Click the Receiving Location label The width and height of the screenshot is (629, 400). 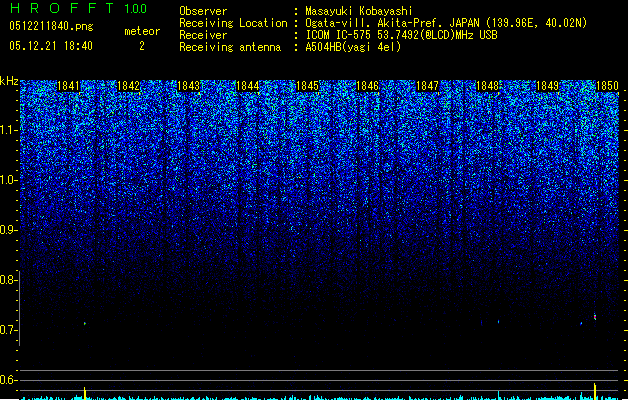pos(233,23)
